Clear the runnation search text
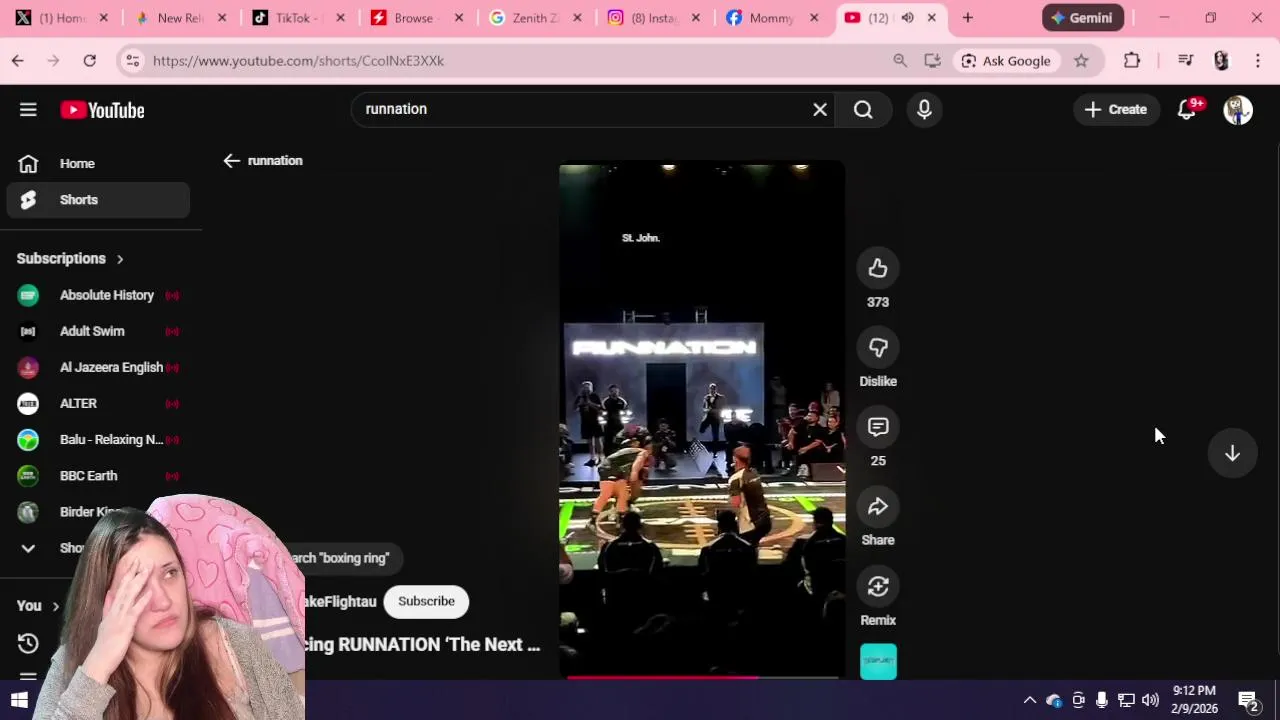 [820, 109]
